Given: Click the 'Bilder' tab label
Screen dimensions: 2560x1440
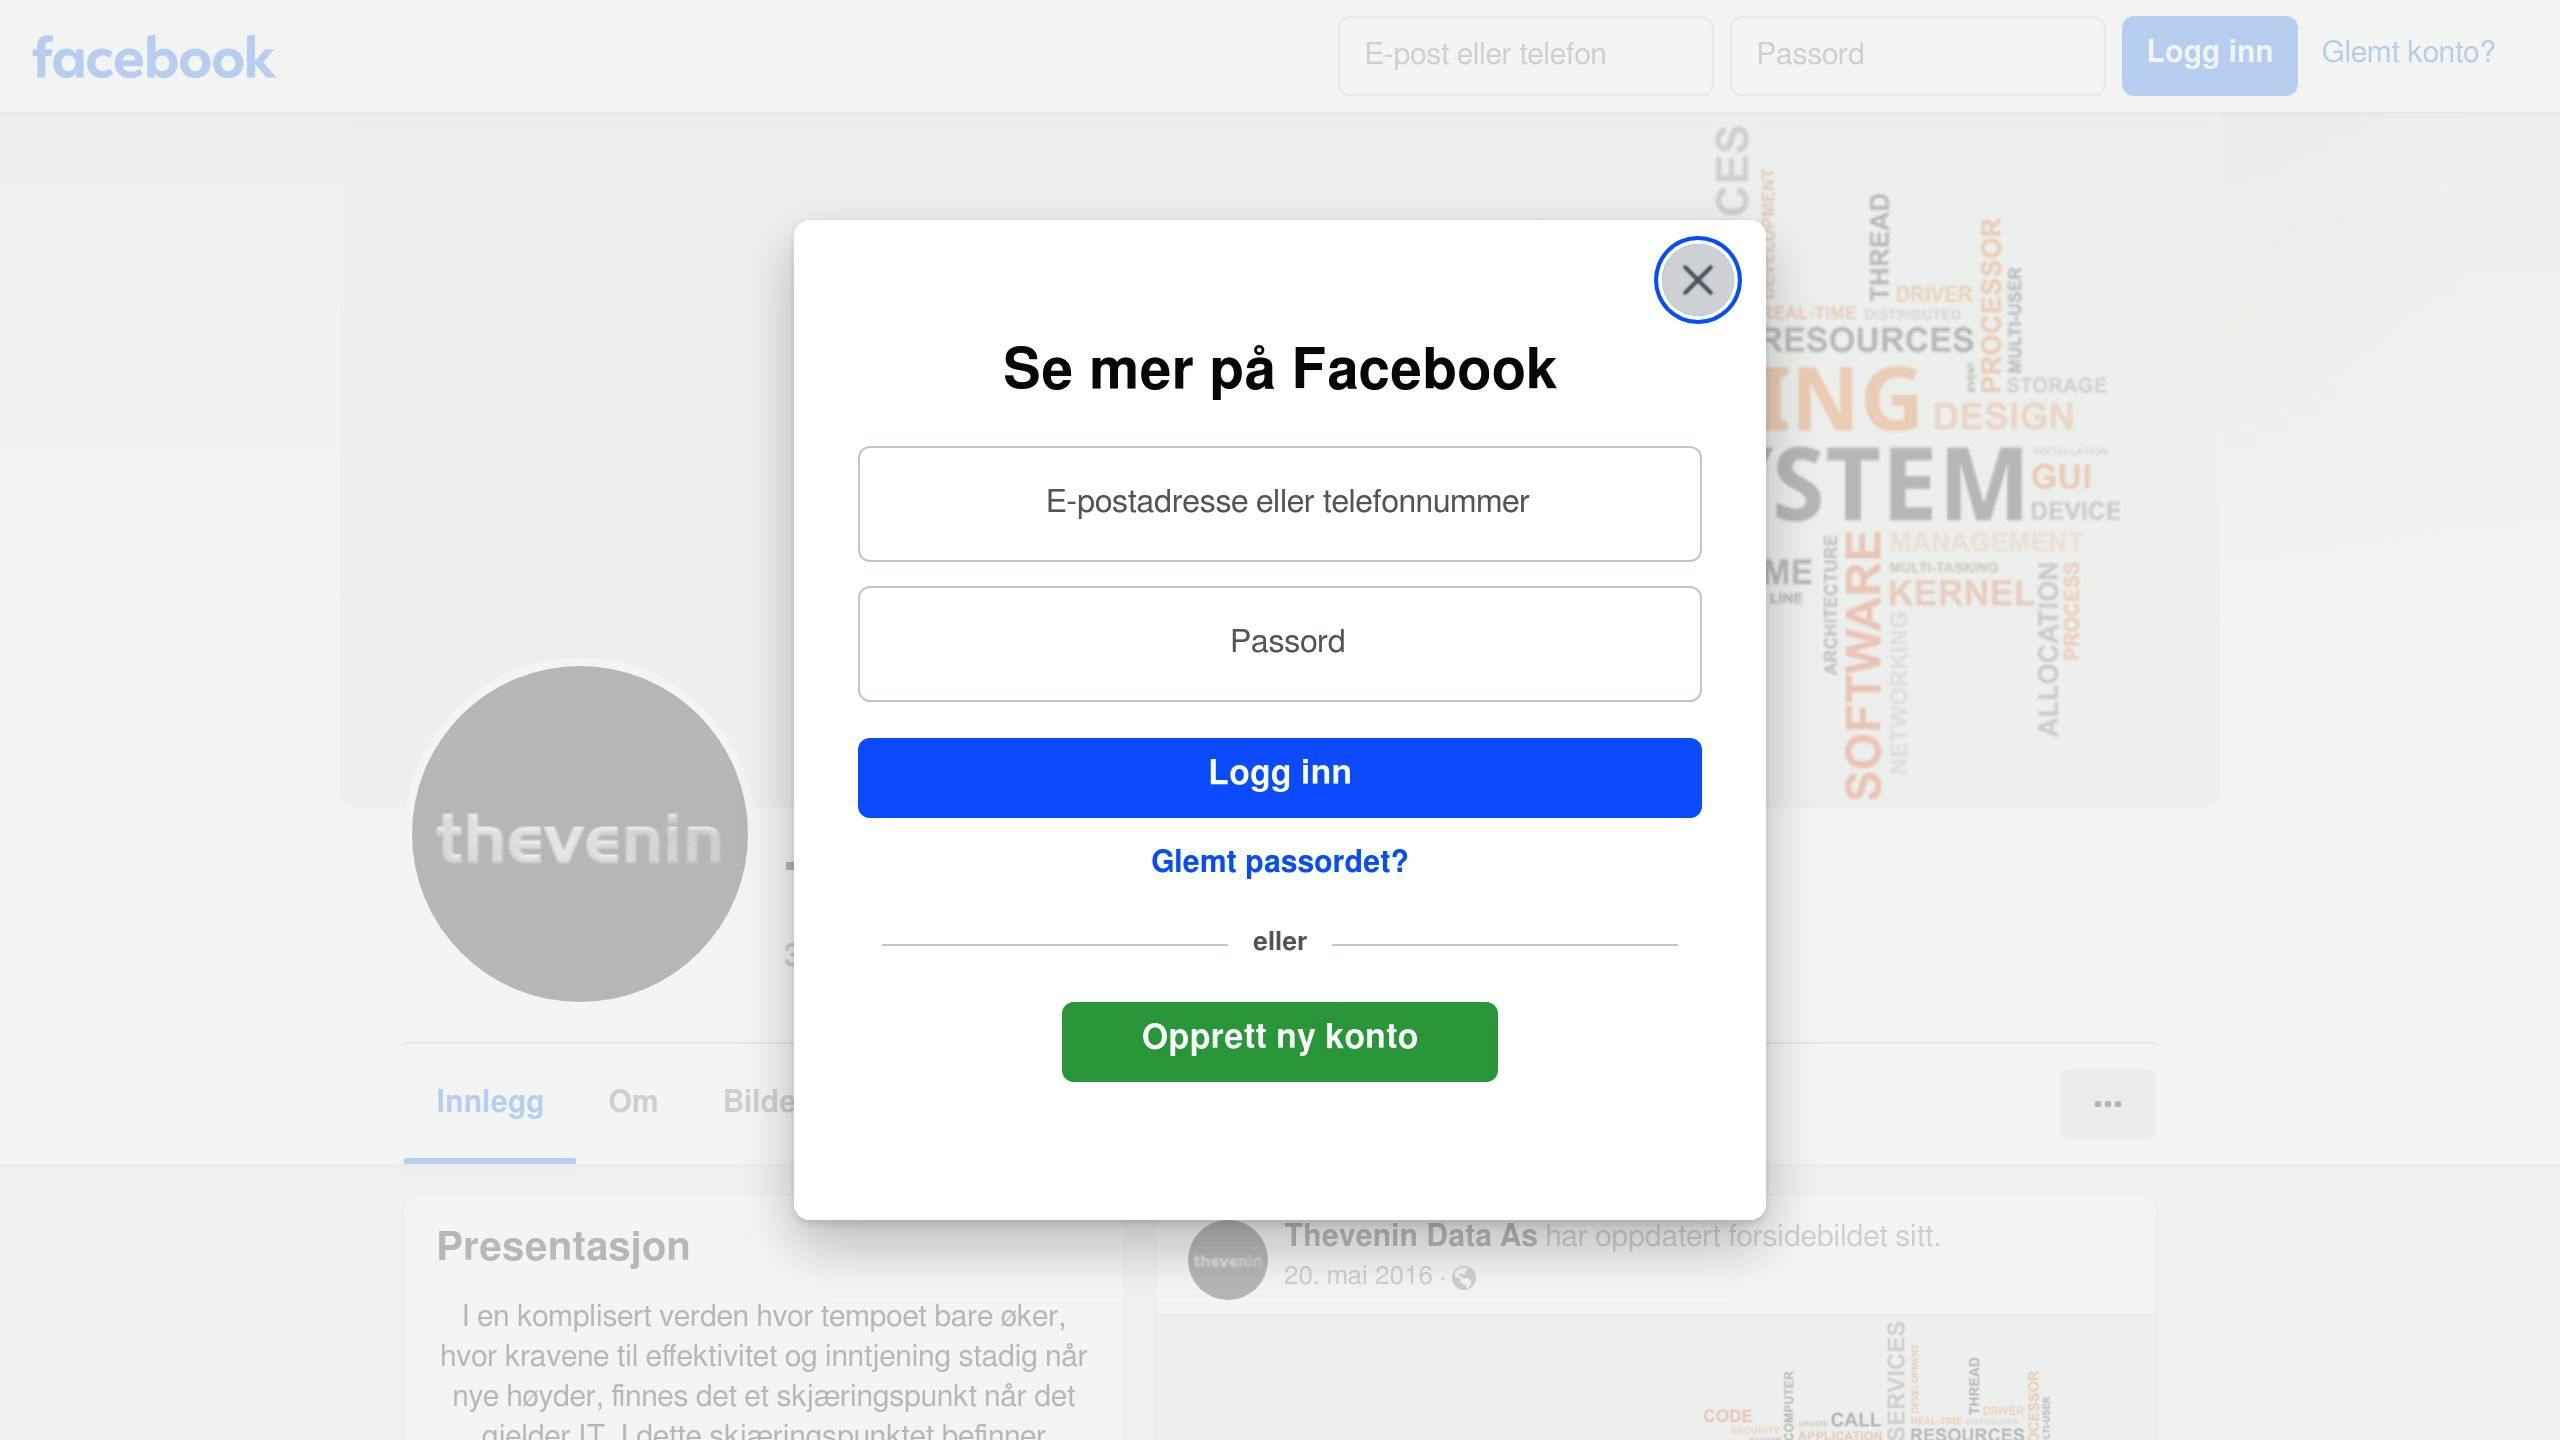Looking at the screenshot, I should (x=765, y=1101).
